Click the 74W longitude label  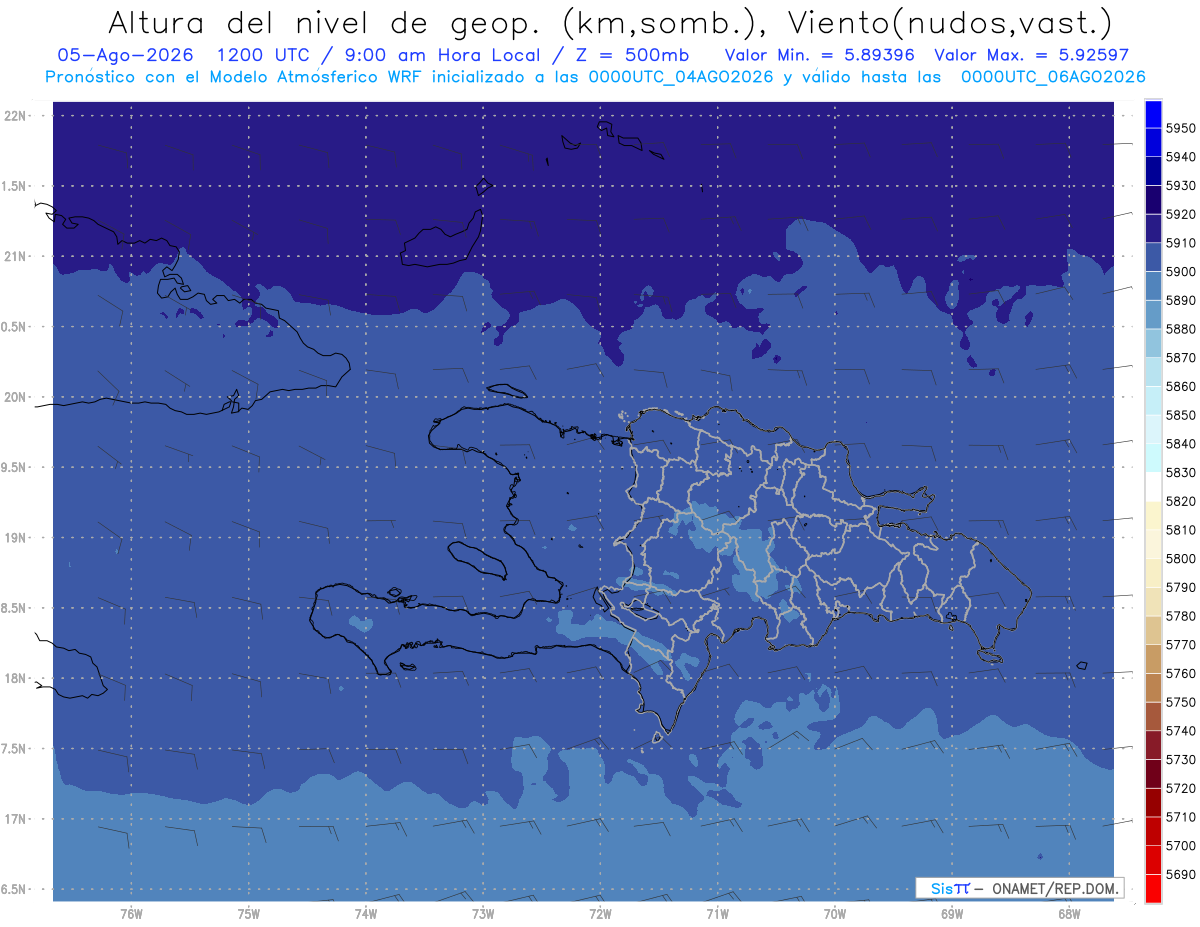pyautogui.click(x=366, y=913)
